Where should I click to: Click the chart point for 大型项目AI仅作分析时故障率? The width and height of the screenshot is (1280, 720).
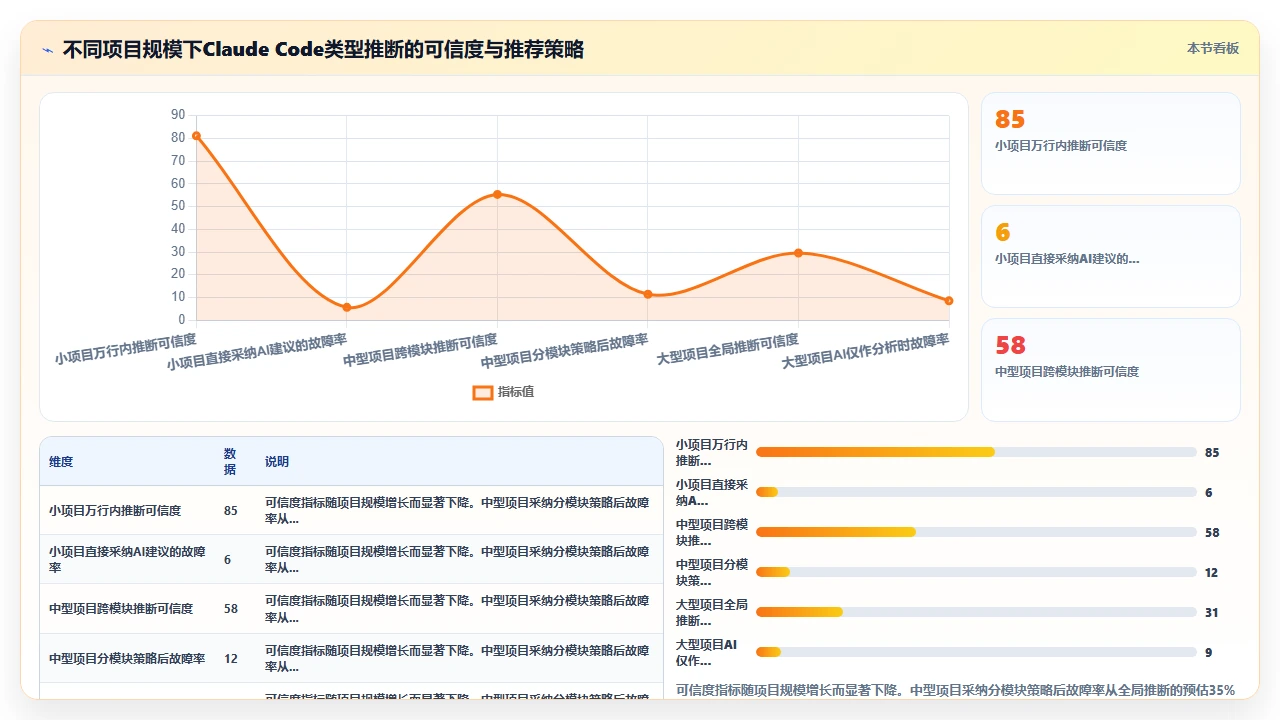tap(949, 301)
